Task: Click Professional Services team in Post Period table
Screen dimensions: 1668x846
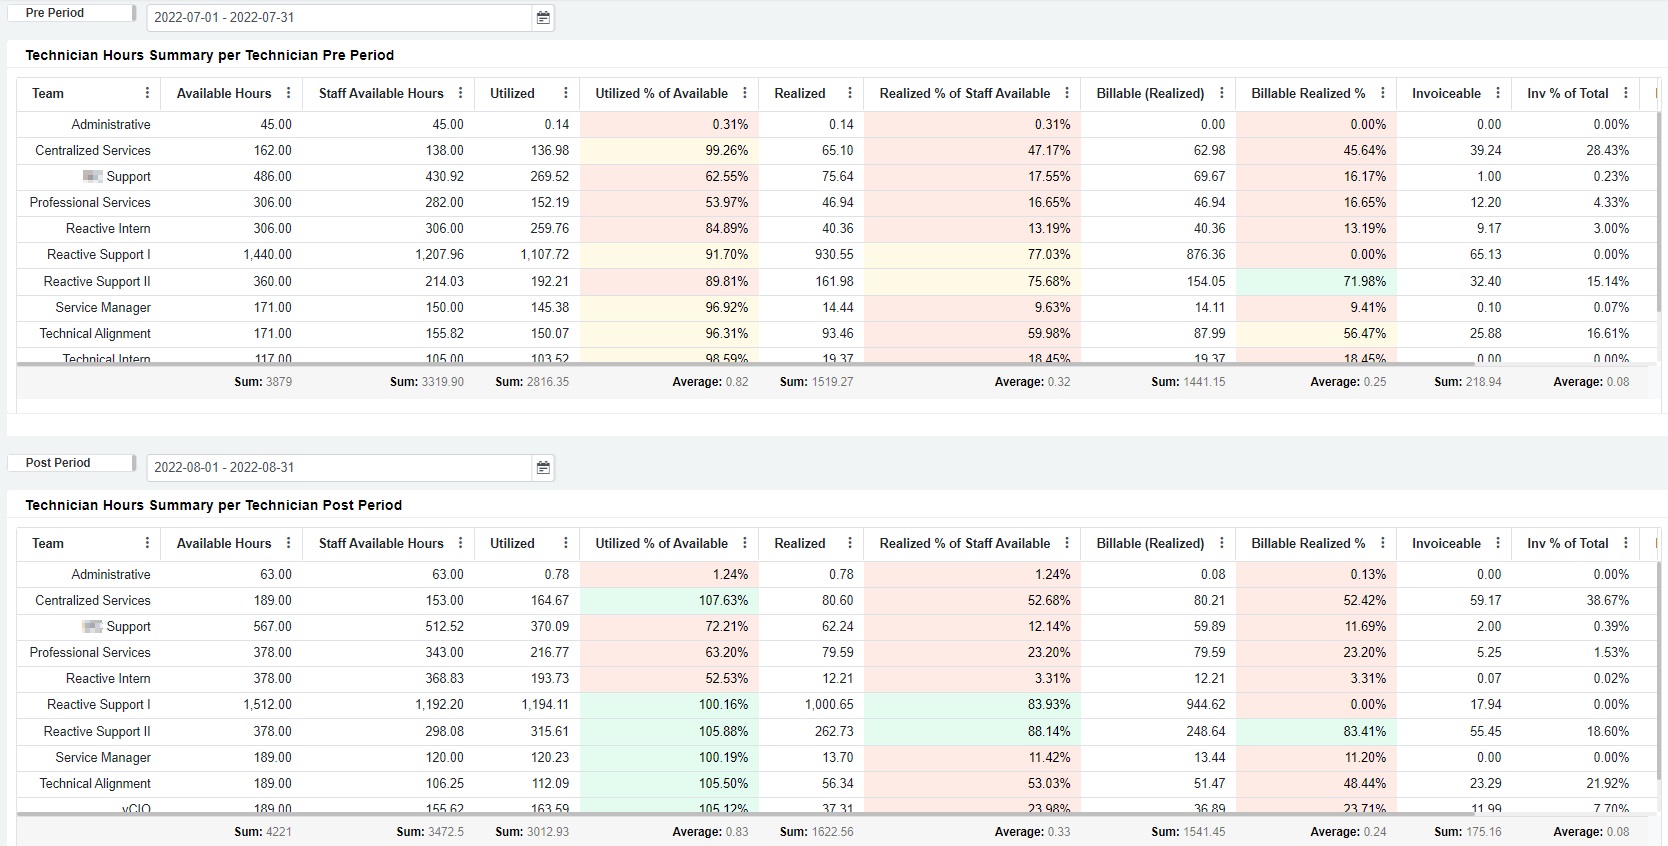Action: (90, 652)
